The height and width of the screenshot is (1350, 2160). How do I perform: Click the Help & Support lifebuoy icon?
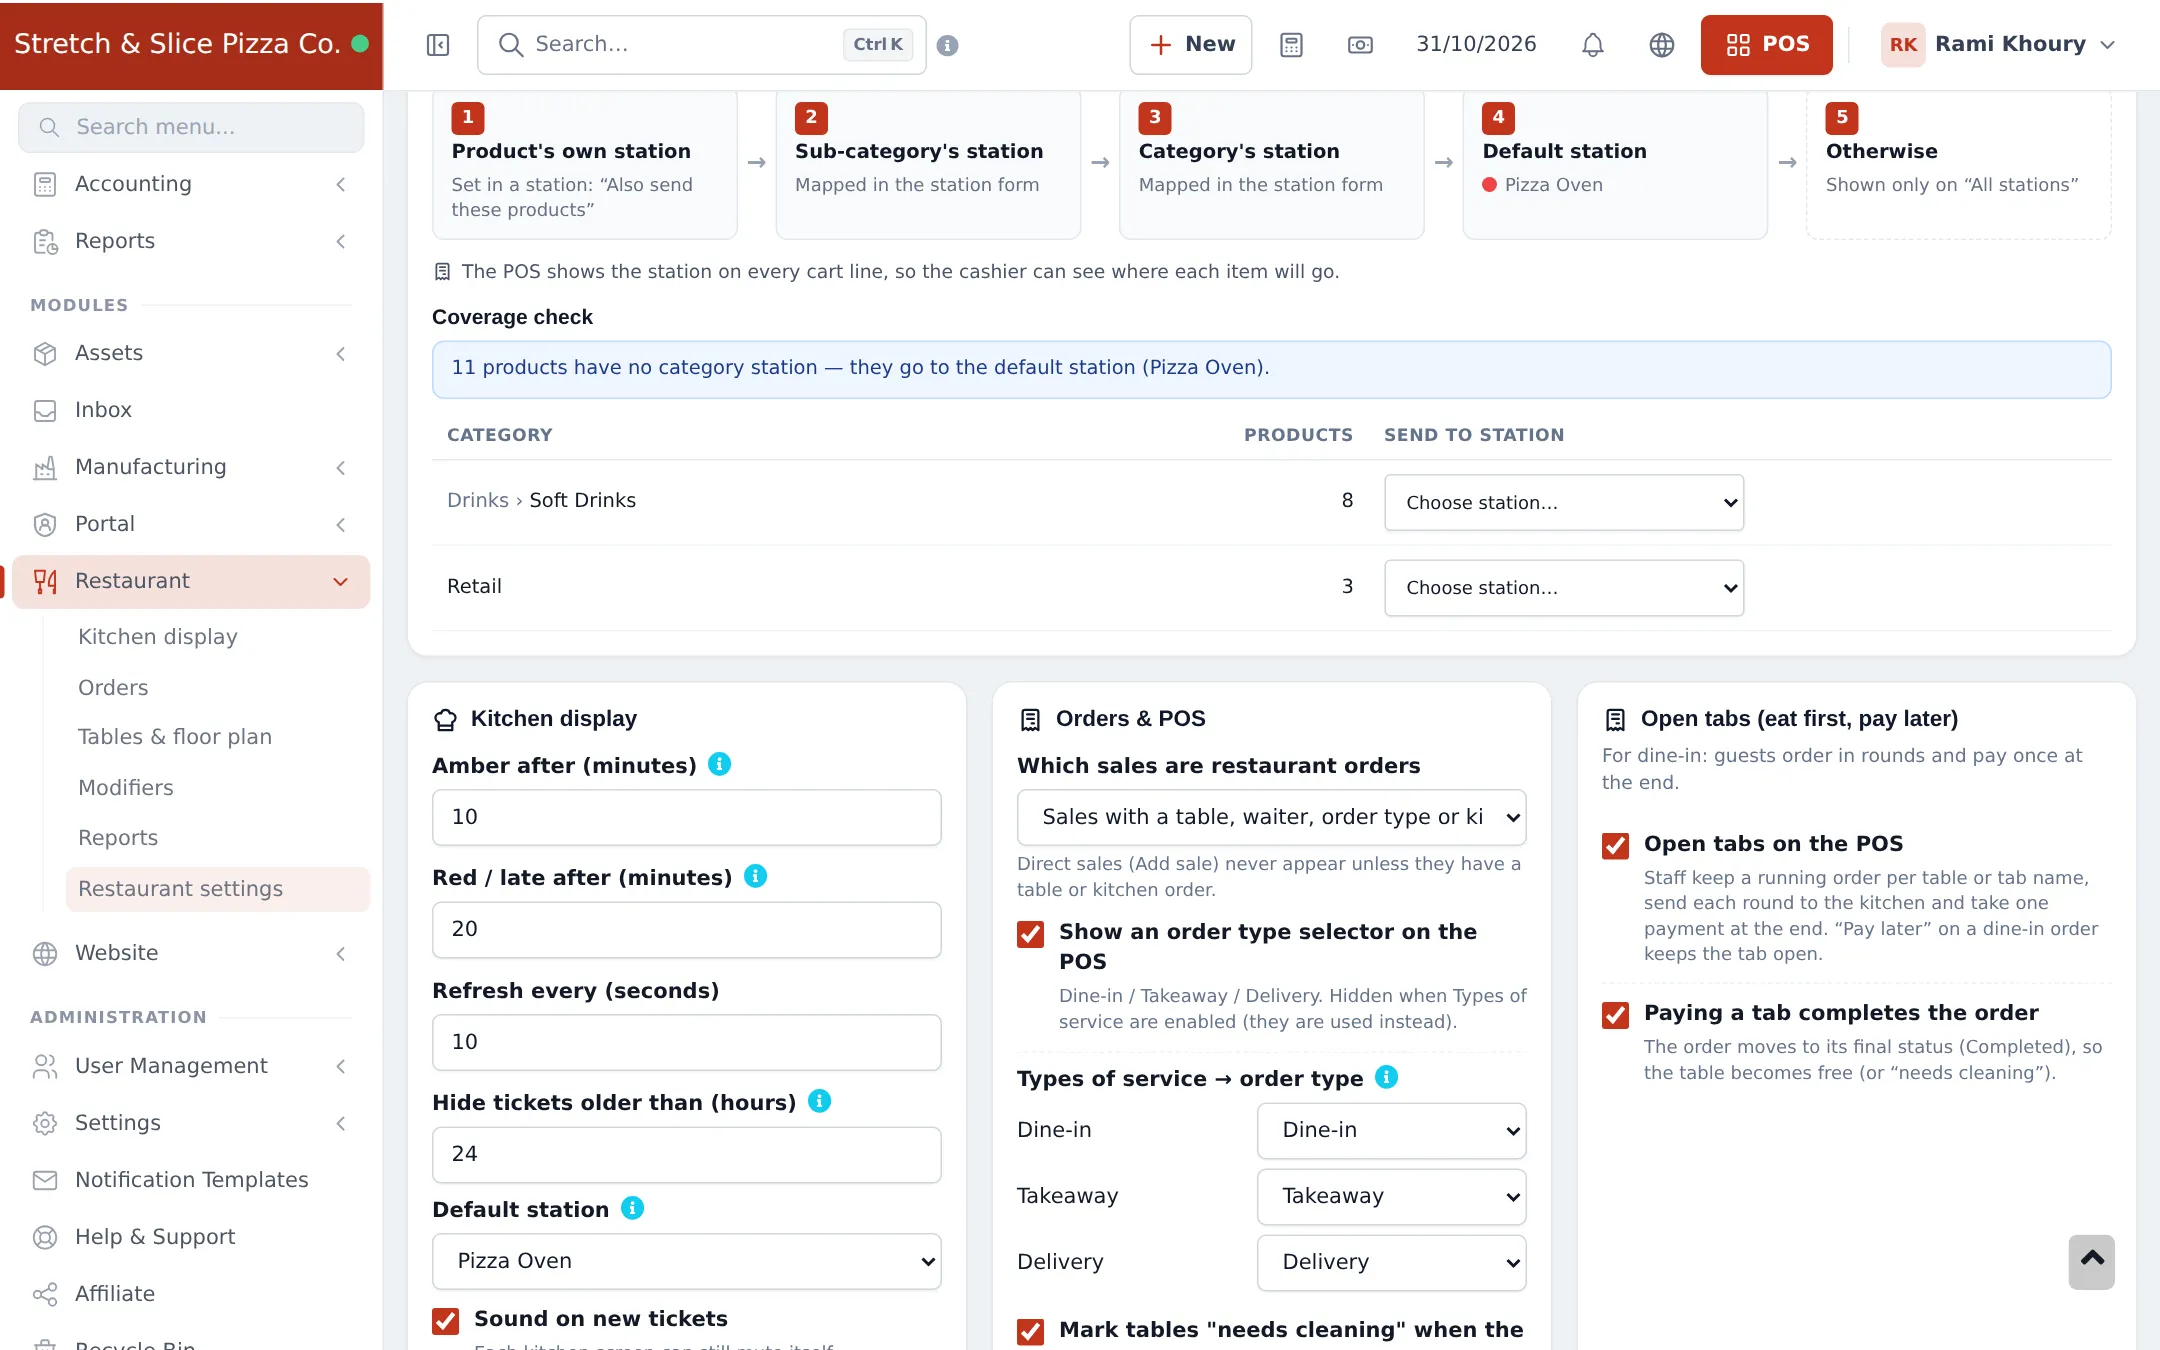45,1238
